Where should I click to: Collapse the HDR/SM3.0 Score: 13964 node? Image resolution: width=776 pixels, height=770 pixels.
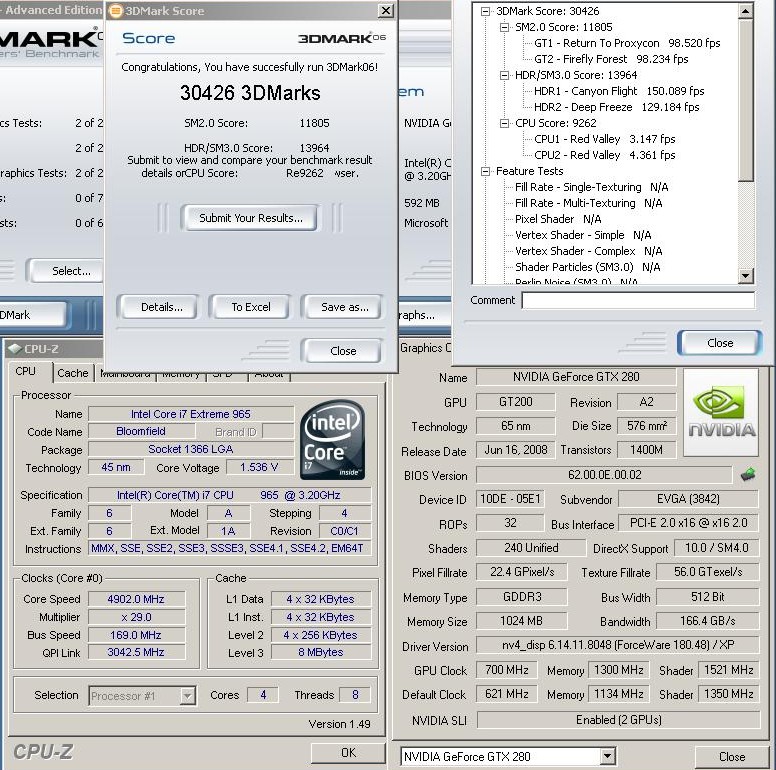click(x=504, y=75)
